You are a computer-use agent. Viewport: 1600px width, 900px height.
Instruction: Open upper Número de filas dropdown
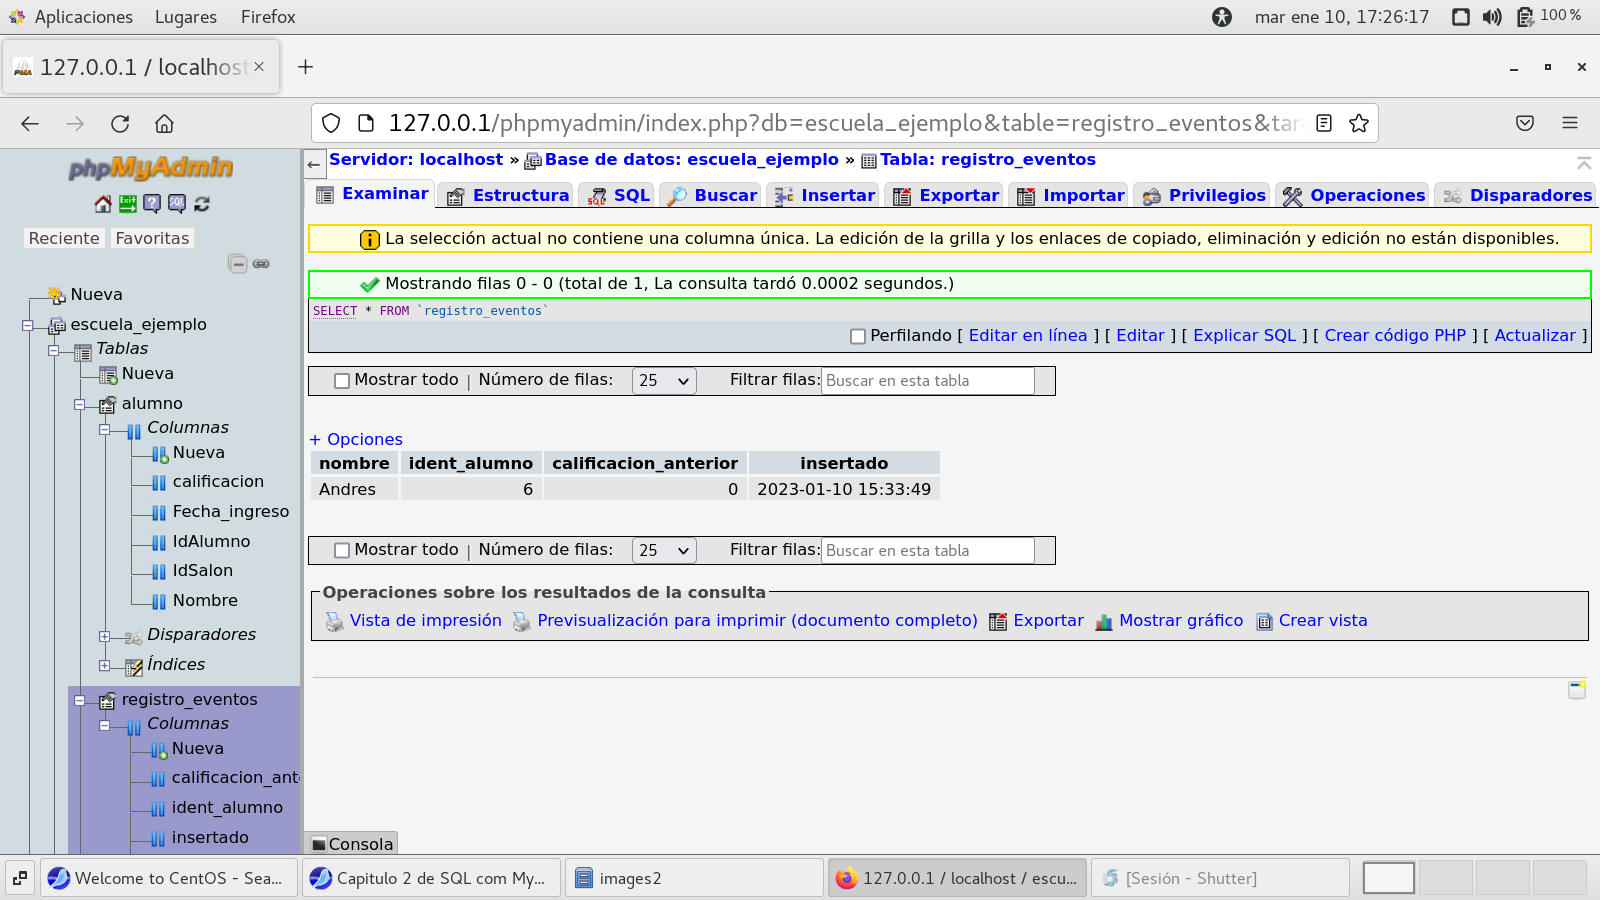pos(664,381)
